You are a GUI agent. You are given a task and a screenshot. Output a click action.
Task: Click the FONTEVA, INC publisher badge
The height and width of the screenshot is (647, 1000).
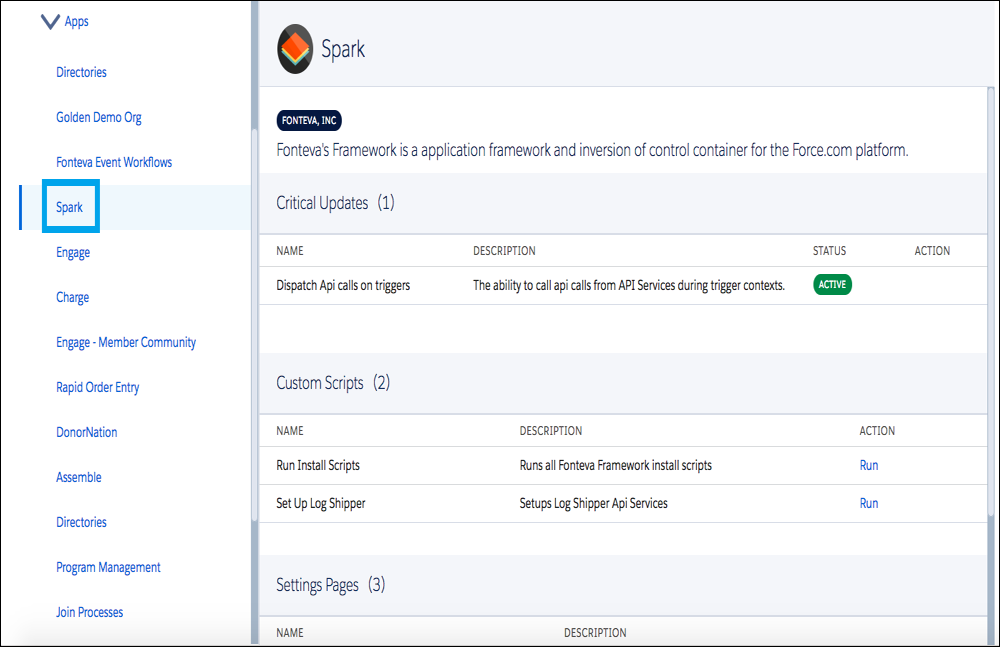[x=309, y=121]
